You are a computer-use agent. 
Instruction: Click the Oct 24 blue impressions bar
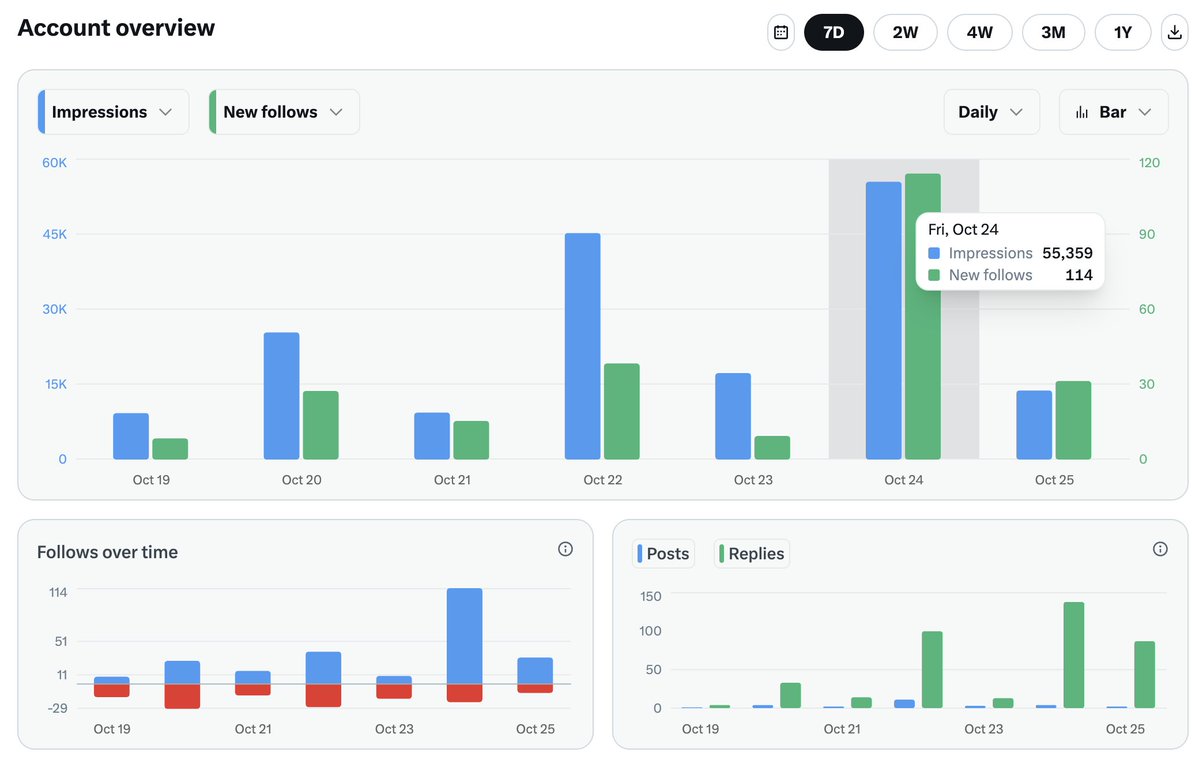coord(883,321)
